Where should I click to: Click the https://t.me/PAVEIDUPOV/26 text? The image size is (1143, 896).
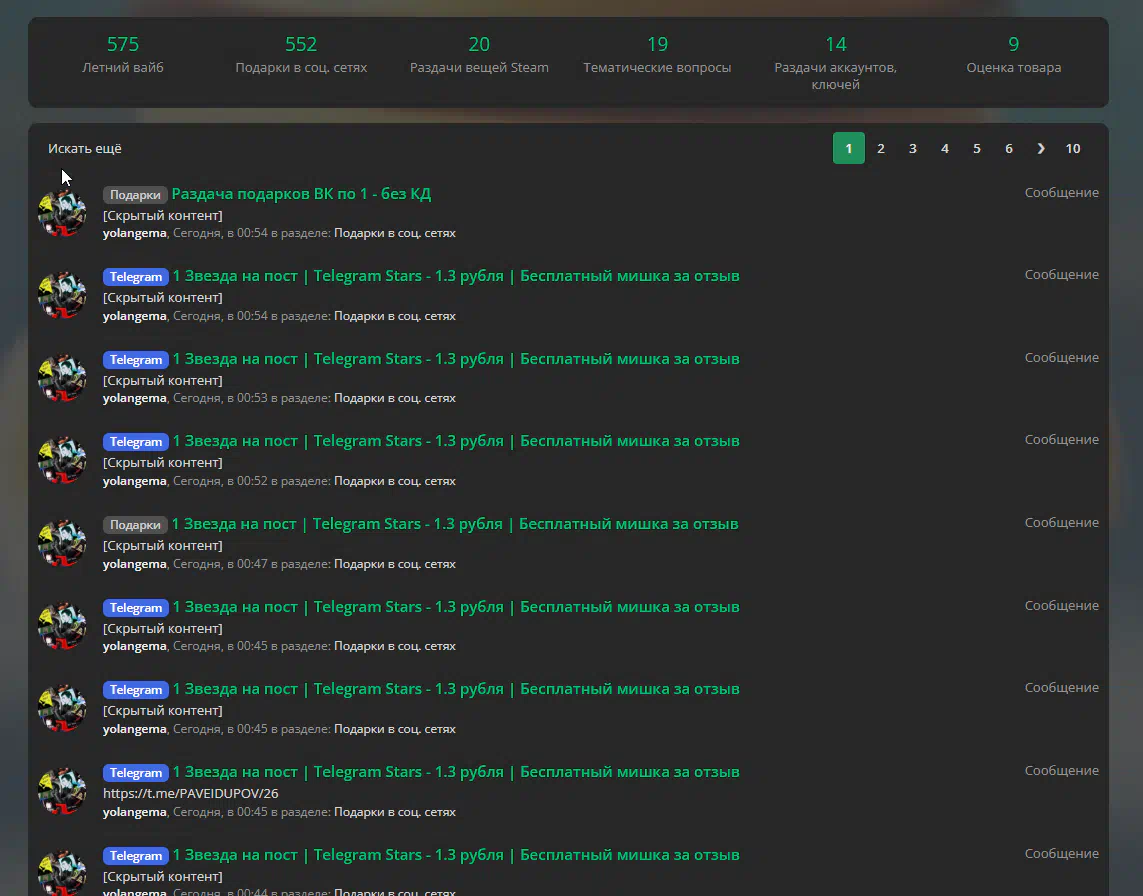click(190, 793)
